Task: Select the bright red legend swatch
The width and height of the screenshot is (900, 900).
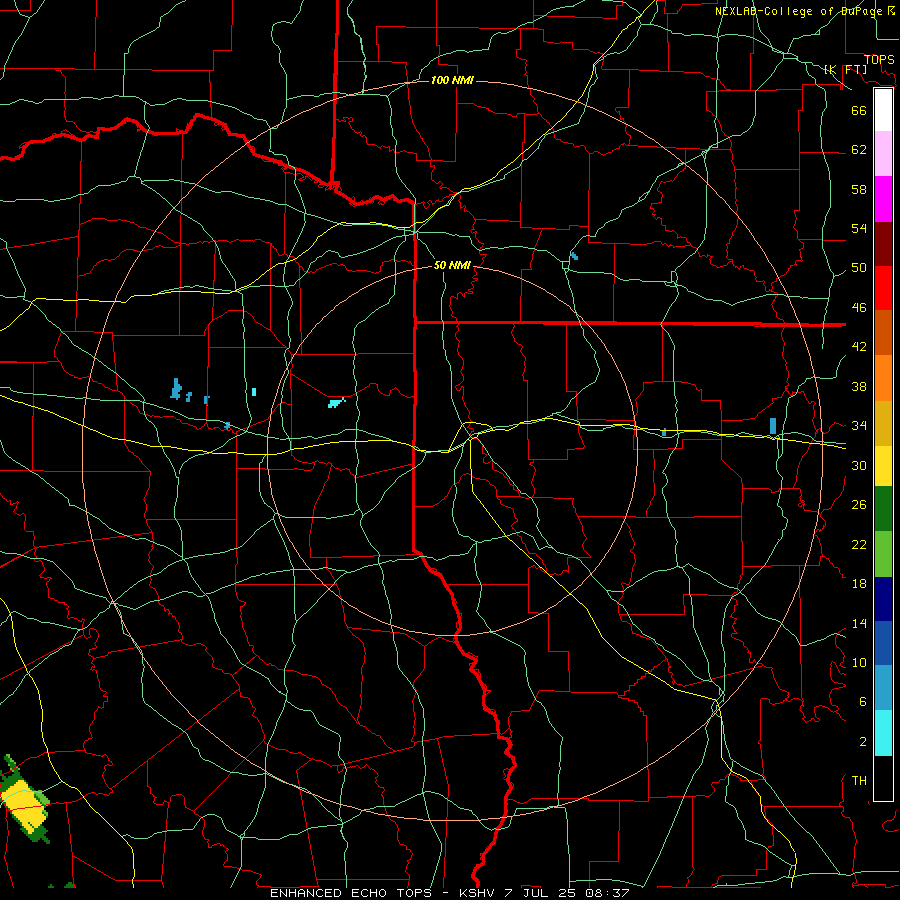Action: (x=883, y=288)
